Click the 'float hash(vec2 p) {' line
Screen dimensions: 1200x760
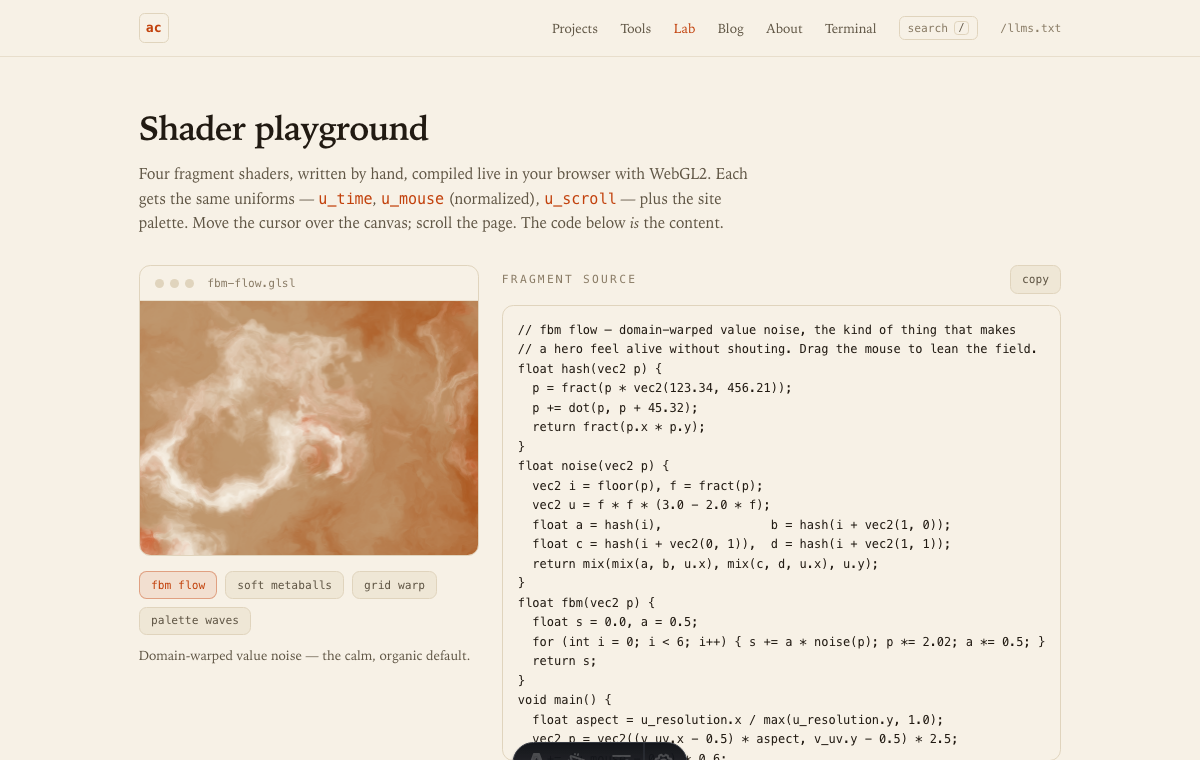(590, 368)
